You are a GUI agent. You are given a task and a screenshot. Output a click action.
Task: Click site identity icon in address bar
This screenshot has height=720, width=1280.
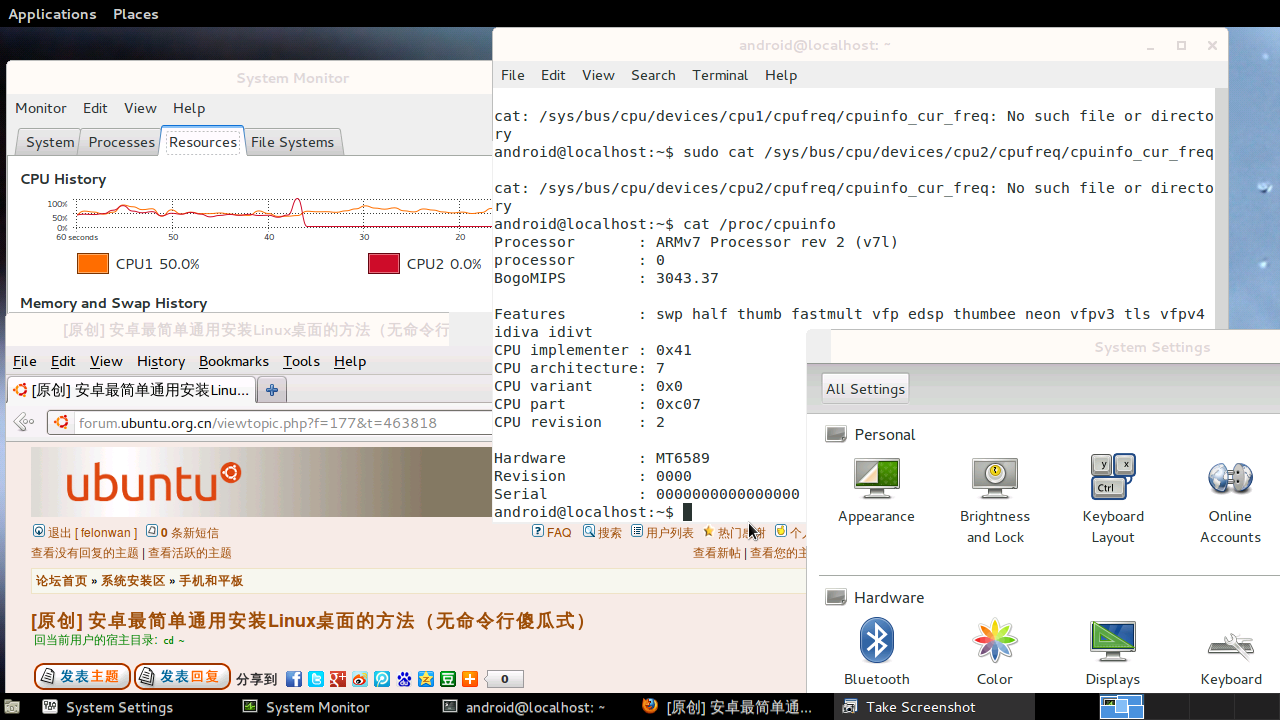62,423
